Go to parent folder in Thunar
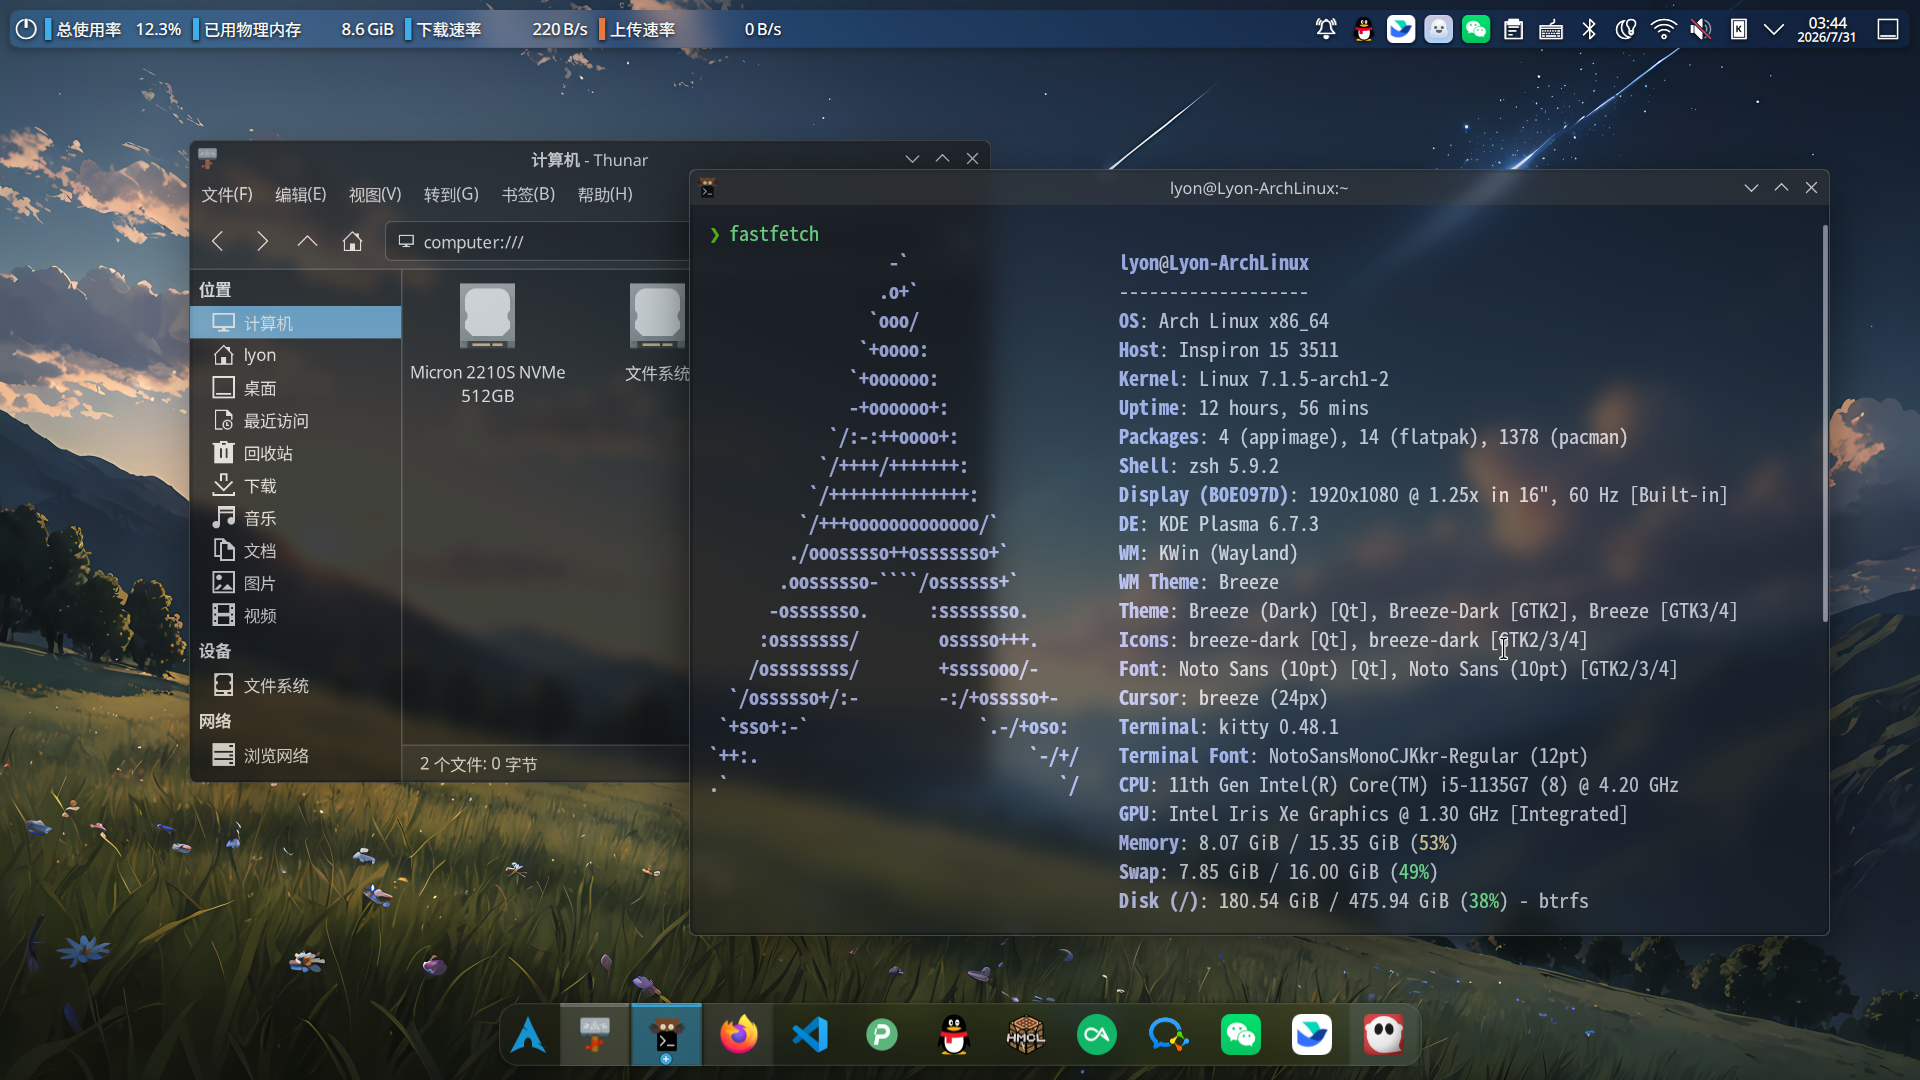Screen dimensions: 1920x1080 point(307,241)
